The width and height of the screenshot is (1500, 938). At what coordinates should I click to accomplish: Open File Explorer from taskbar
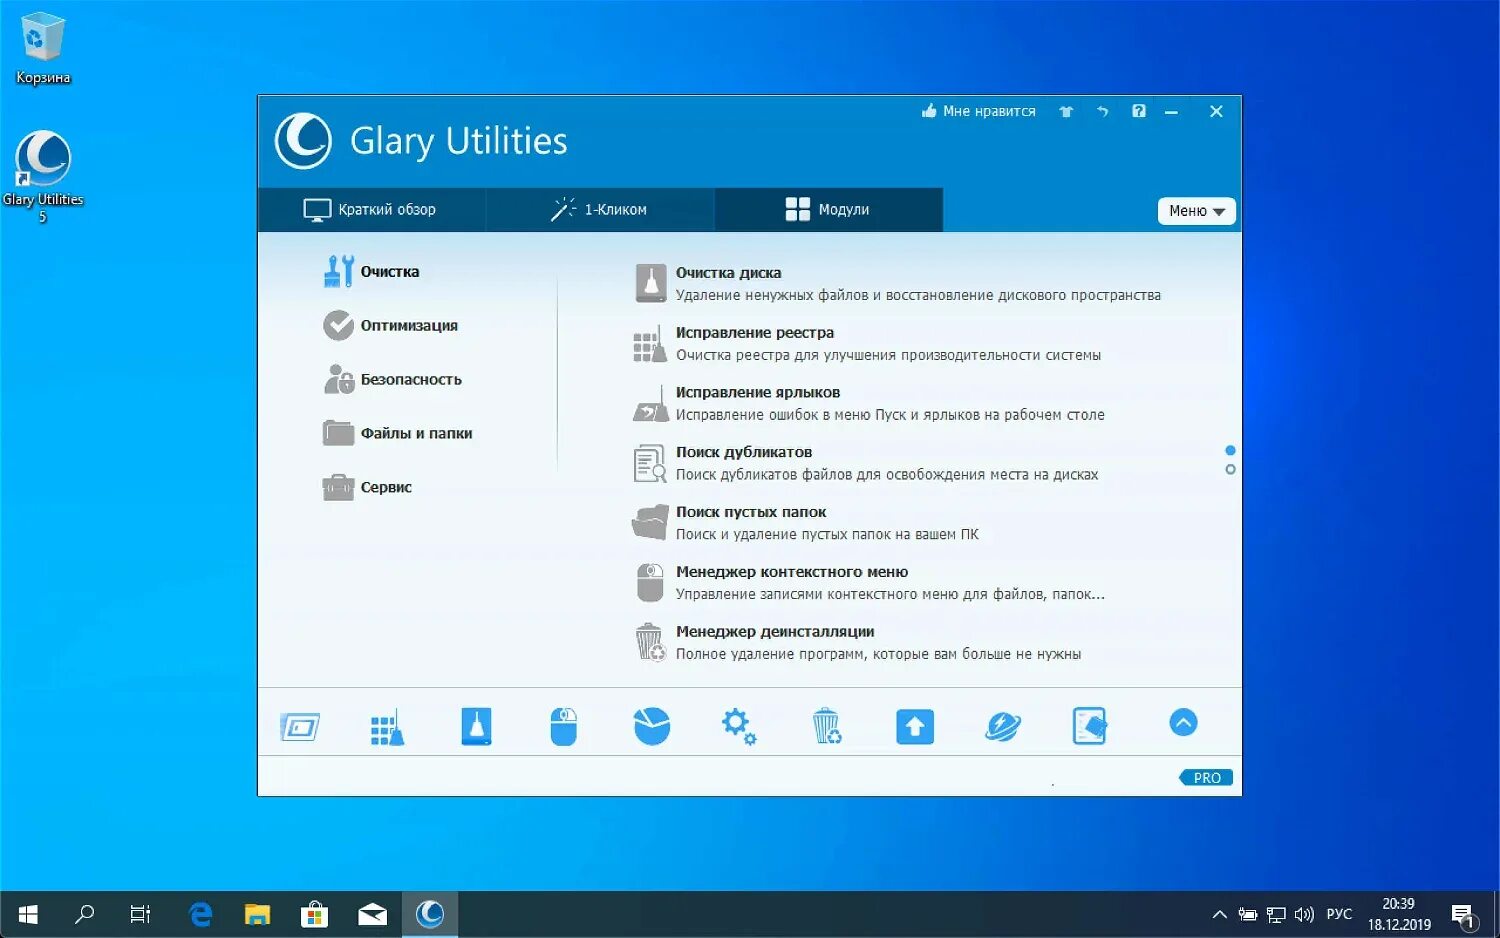click(x=258, y=914)
